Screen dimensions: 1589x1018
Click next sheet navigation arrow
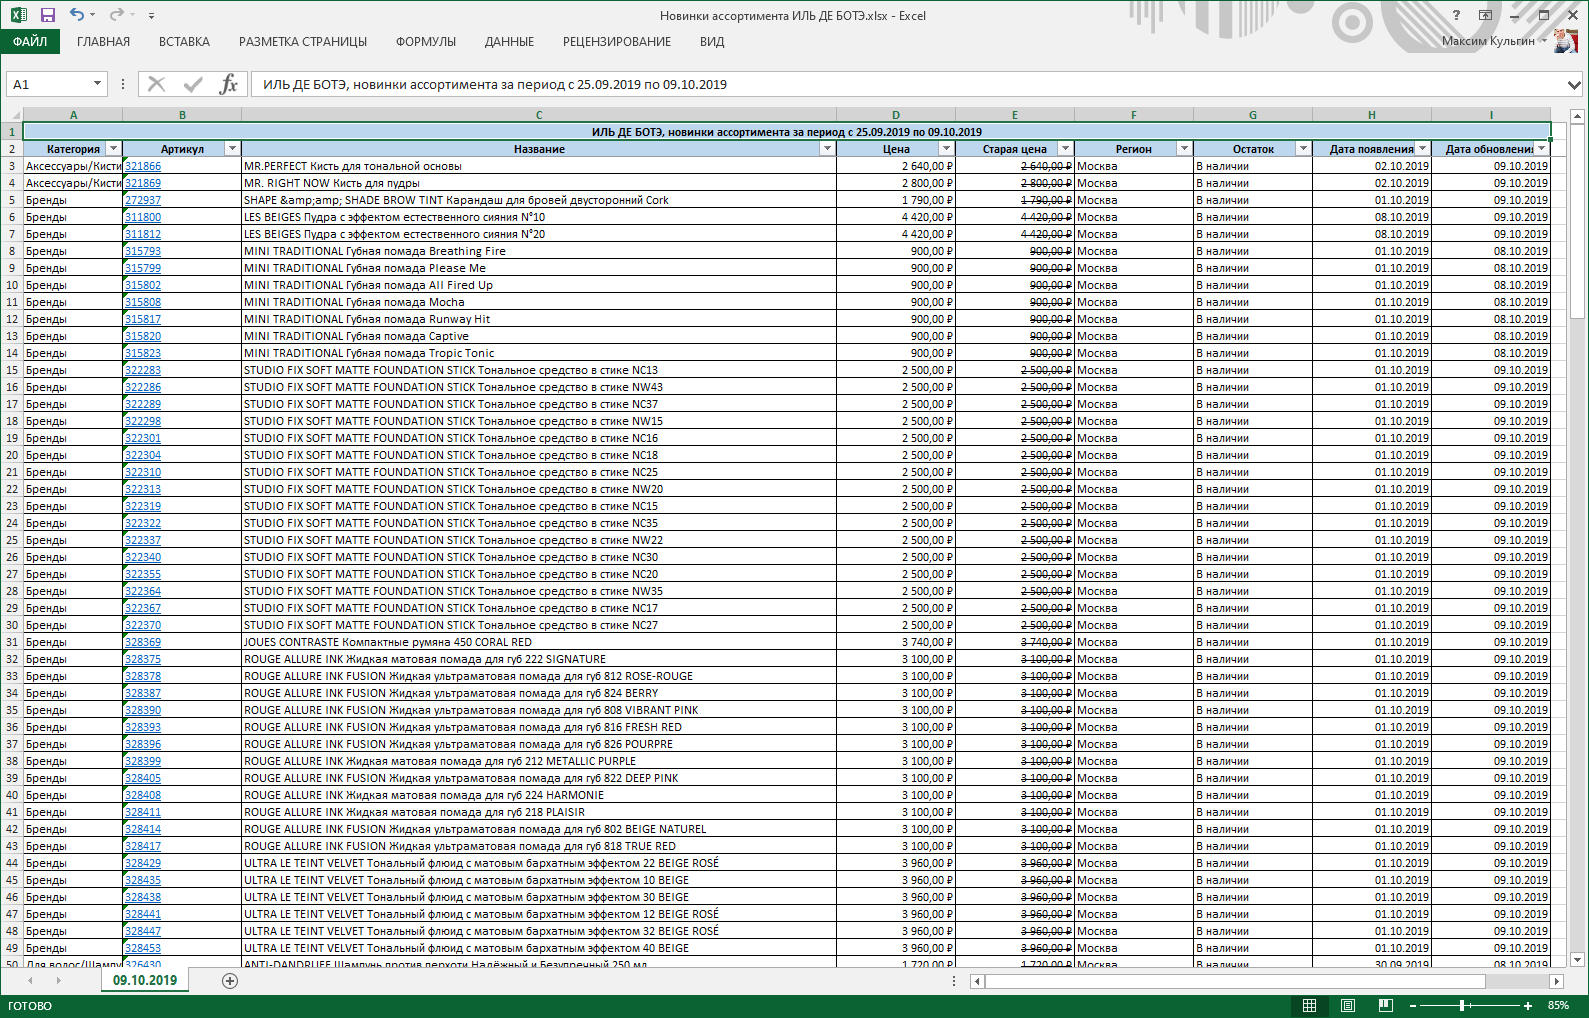59,981
